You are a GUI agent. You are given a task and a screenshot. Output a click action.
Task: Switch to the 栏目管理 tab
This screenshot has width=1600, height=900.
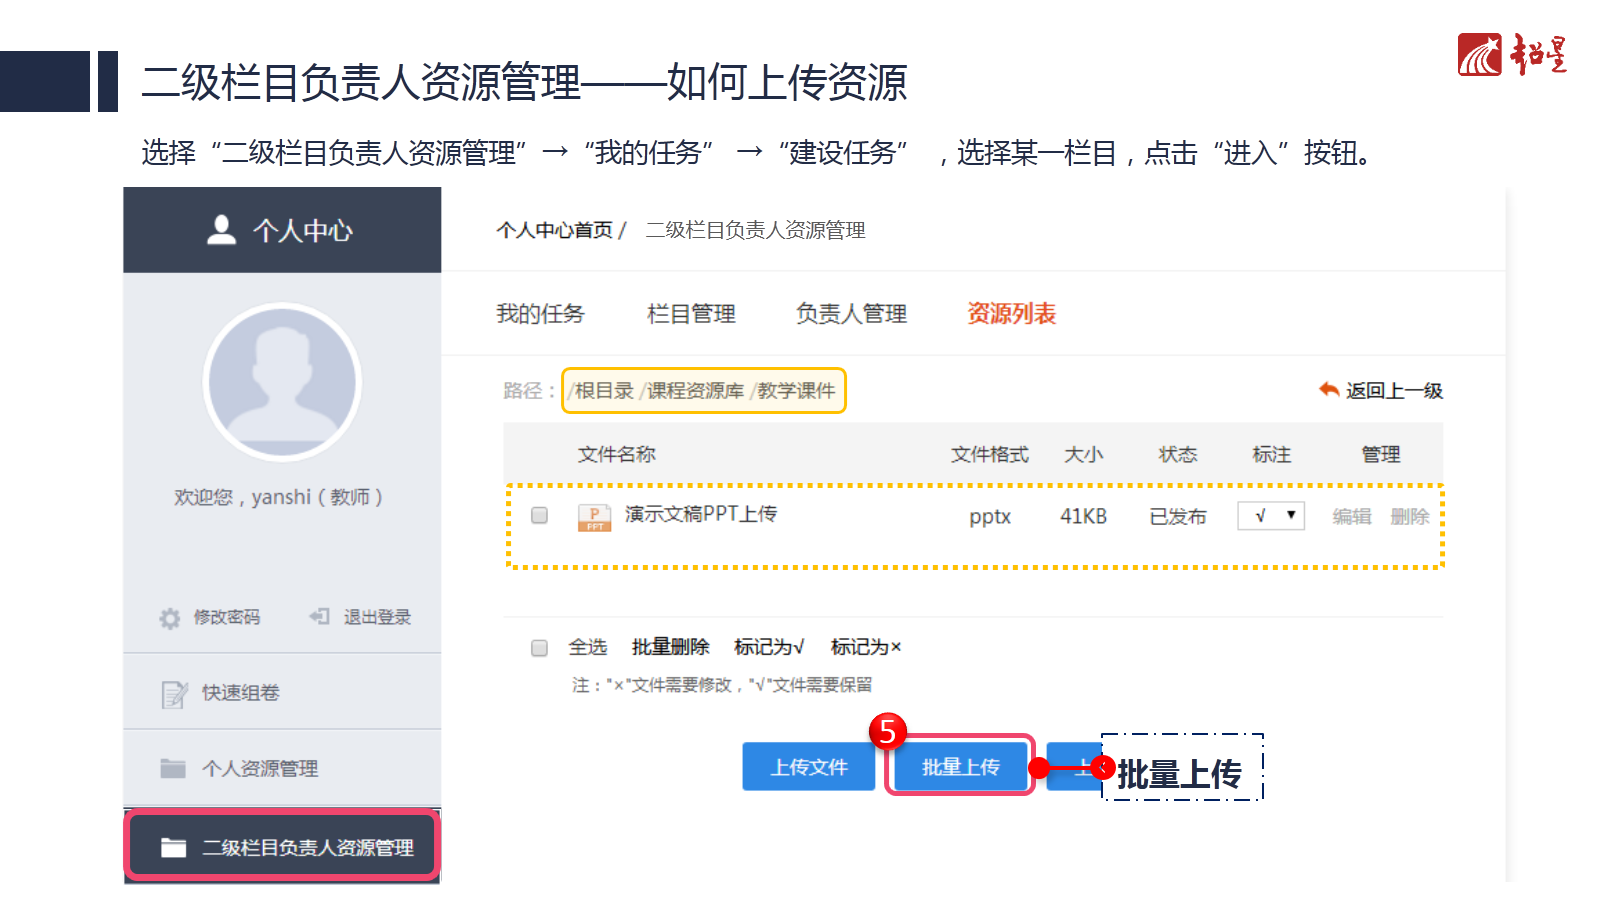pos(691,314)
